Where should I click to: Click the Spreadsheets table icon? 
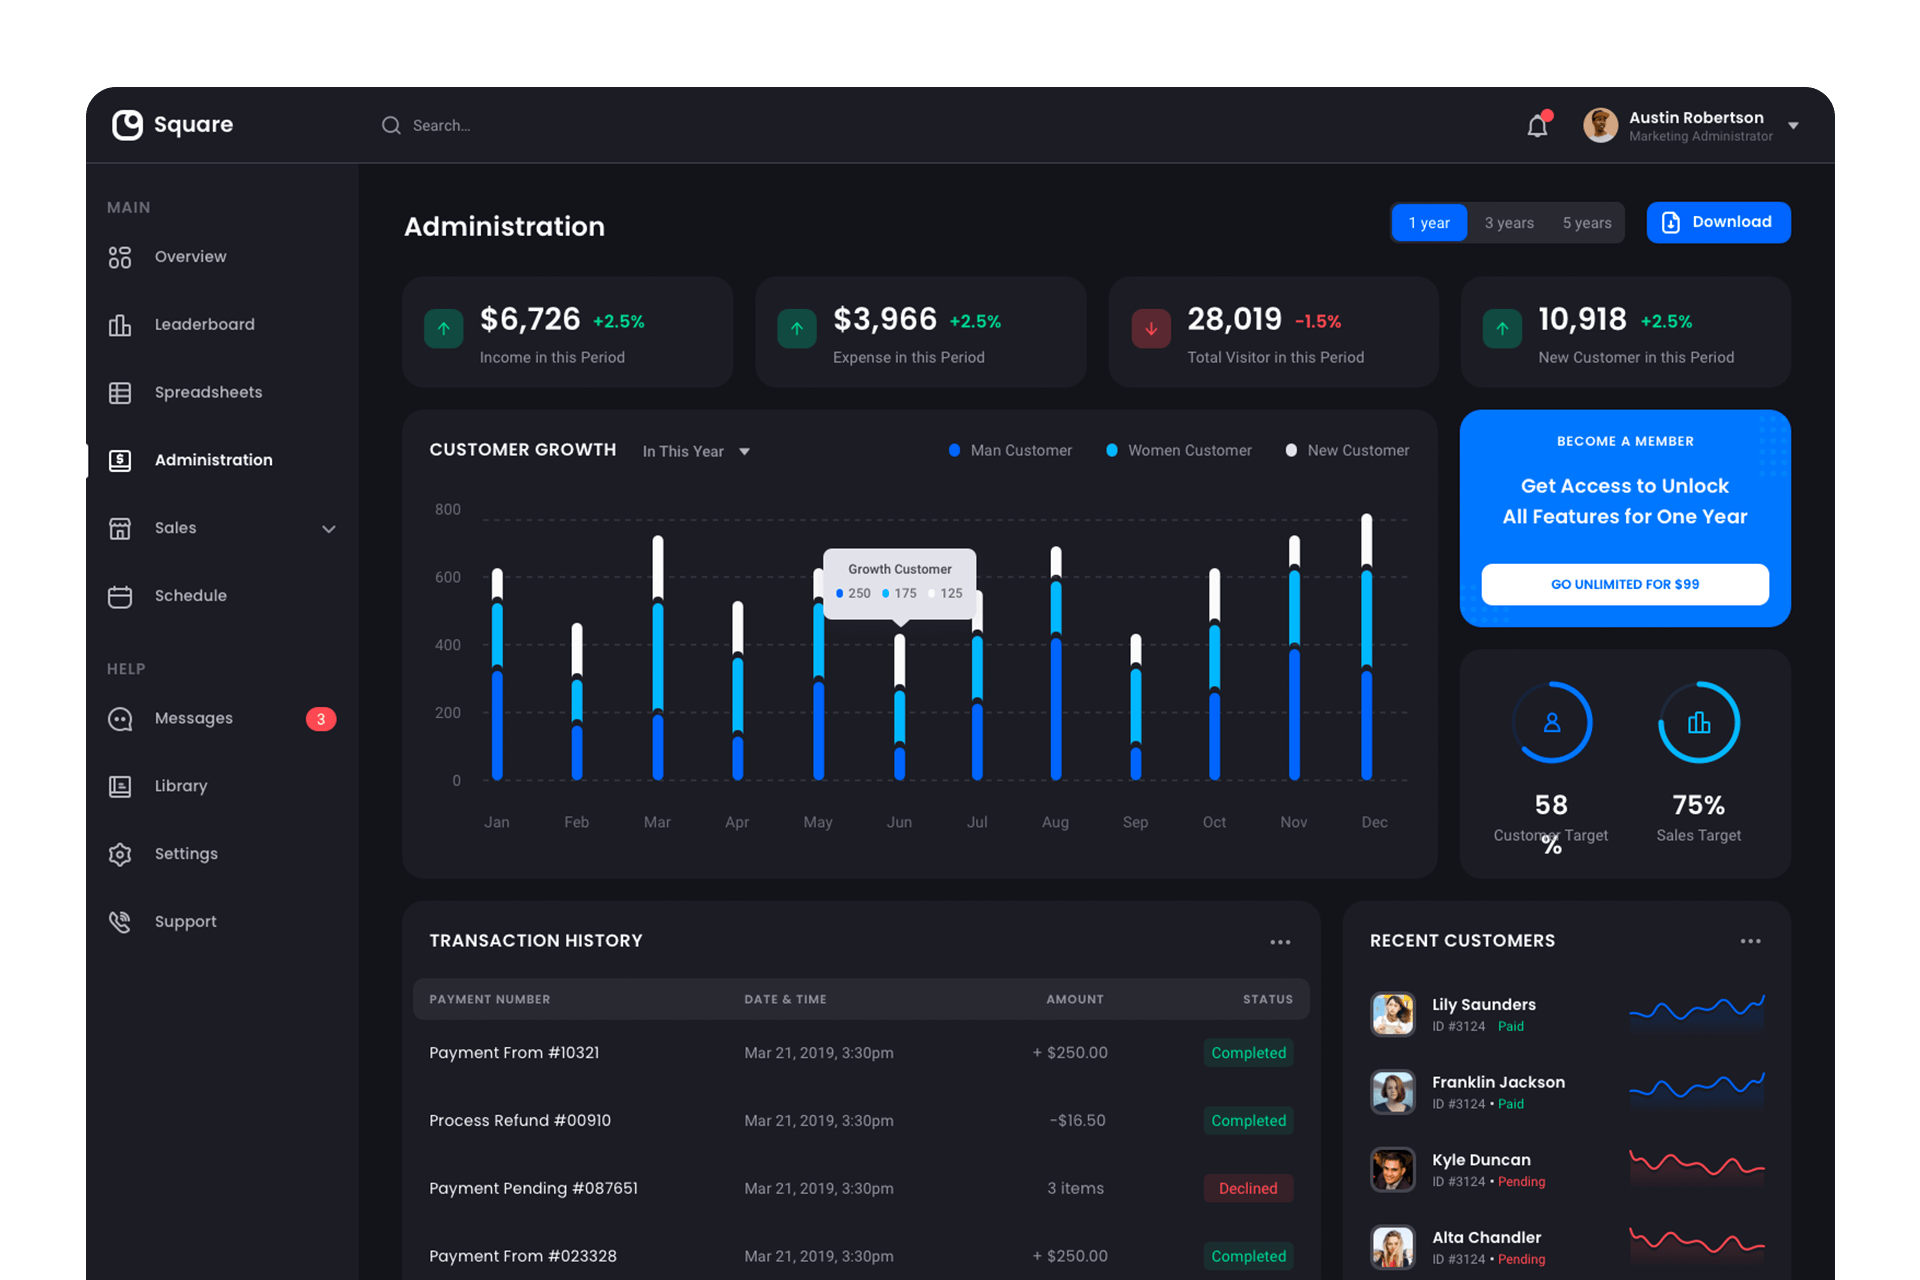pyautogui.click(x=120, y=393)
